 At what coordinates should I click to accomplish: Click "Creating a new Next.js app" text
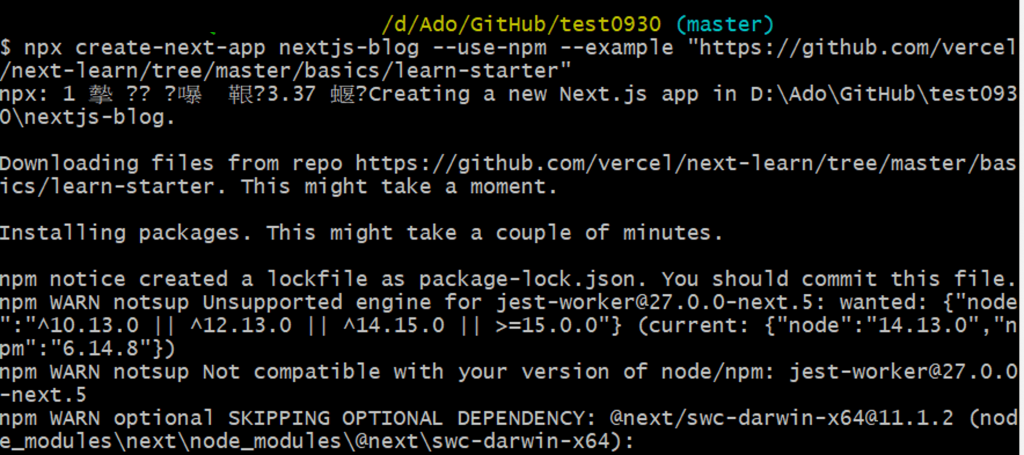tap(534, 94)
